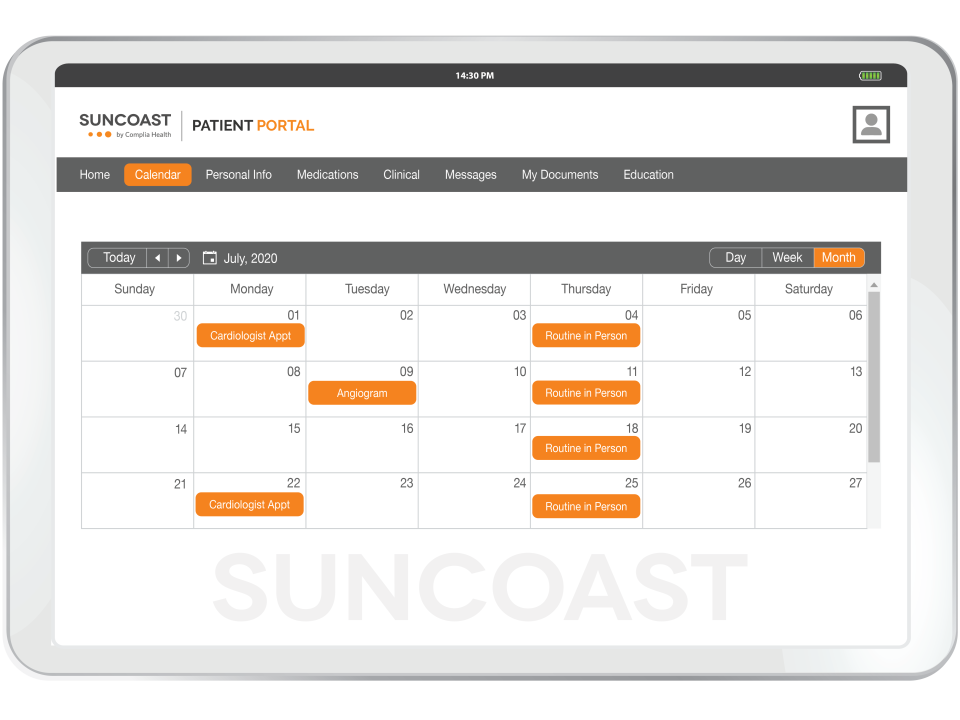The width and height of the screenshot is (960, 720).
Task: Click the next month arrow
Action: (x=179, y=257)
